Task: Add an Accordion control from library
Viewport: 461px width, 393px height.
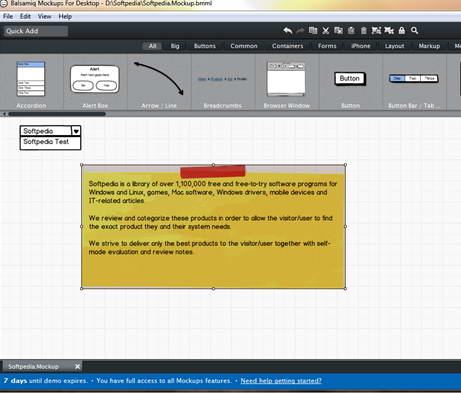Action: pyautogui.click(x=31, y=83)
